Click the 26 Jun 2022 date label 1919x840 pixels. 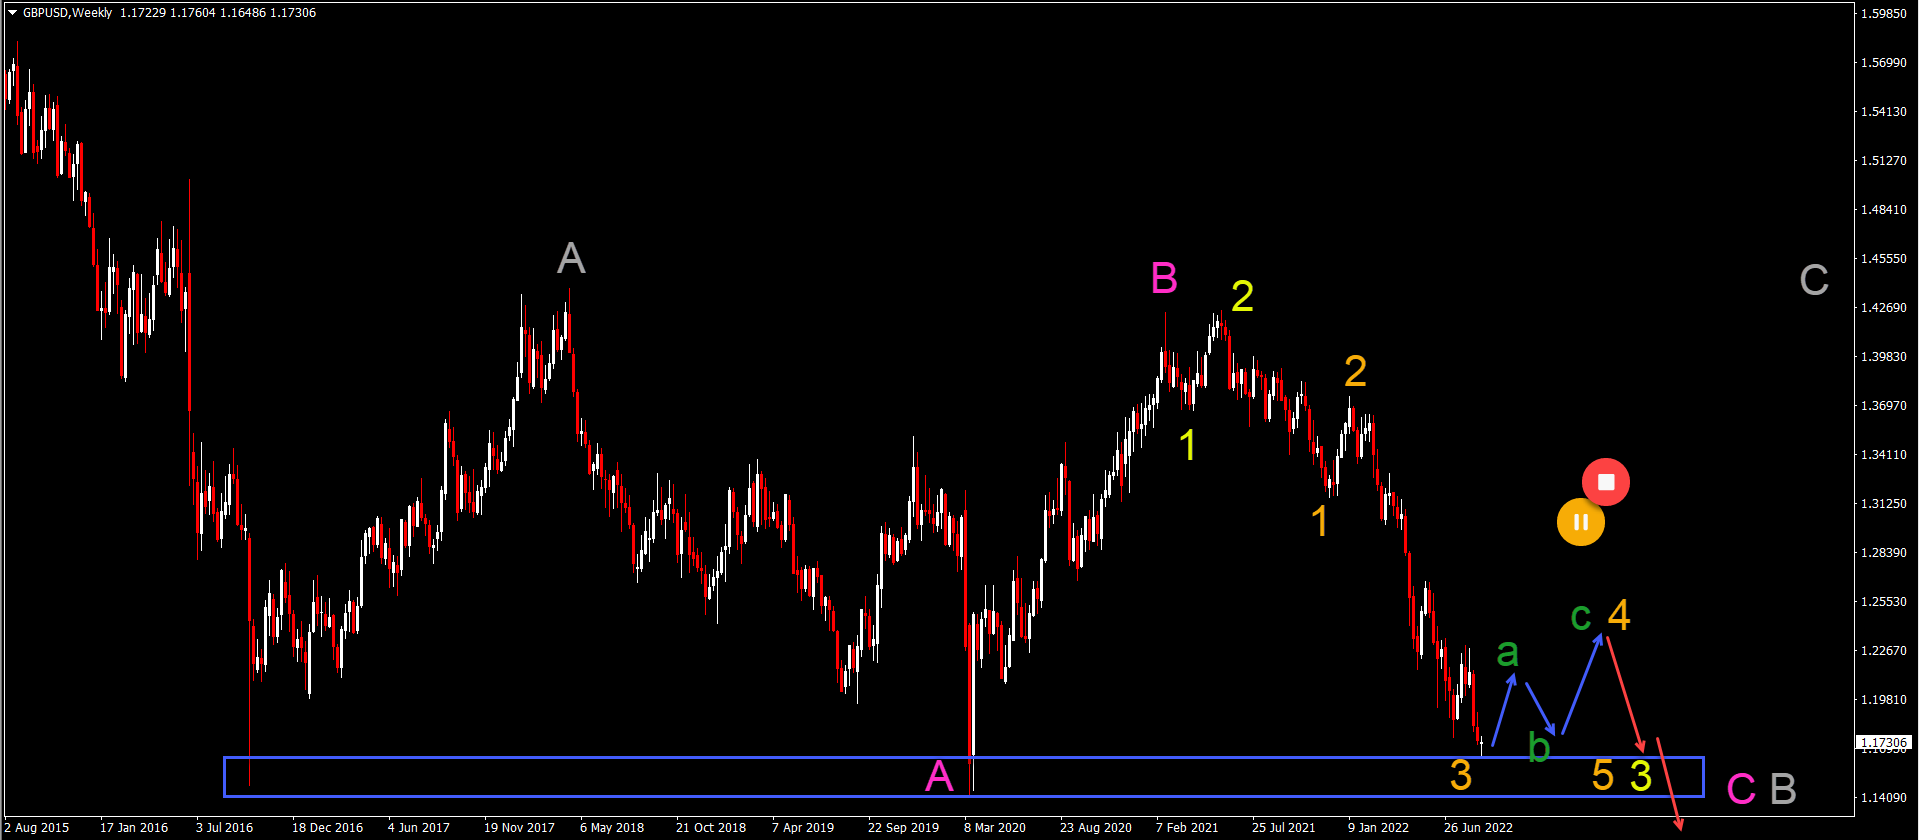point(1478,827)
